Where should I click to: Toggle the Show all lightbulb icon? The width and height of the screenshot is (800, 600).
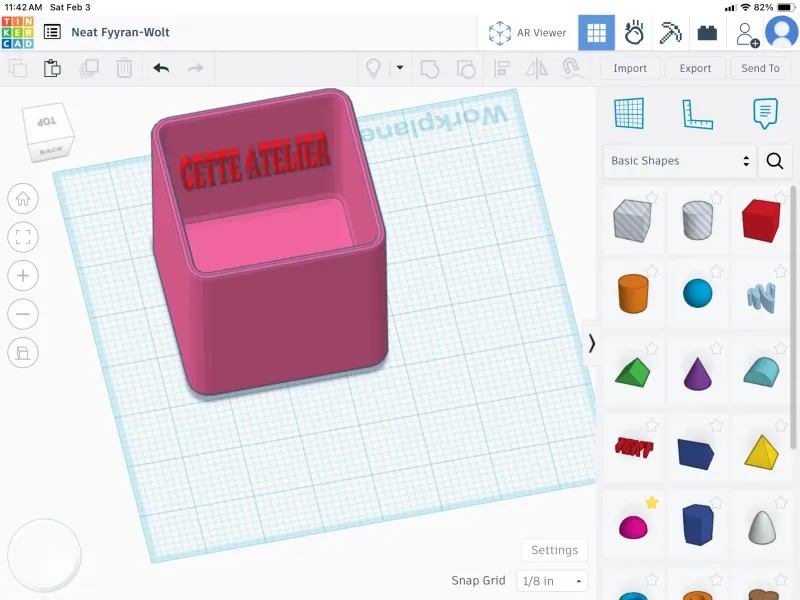pyautogui.click(x=373, y=68)
